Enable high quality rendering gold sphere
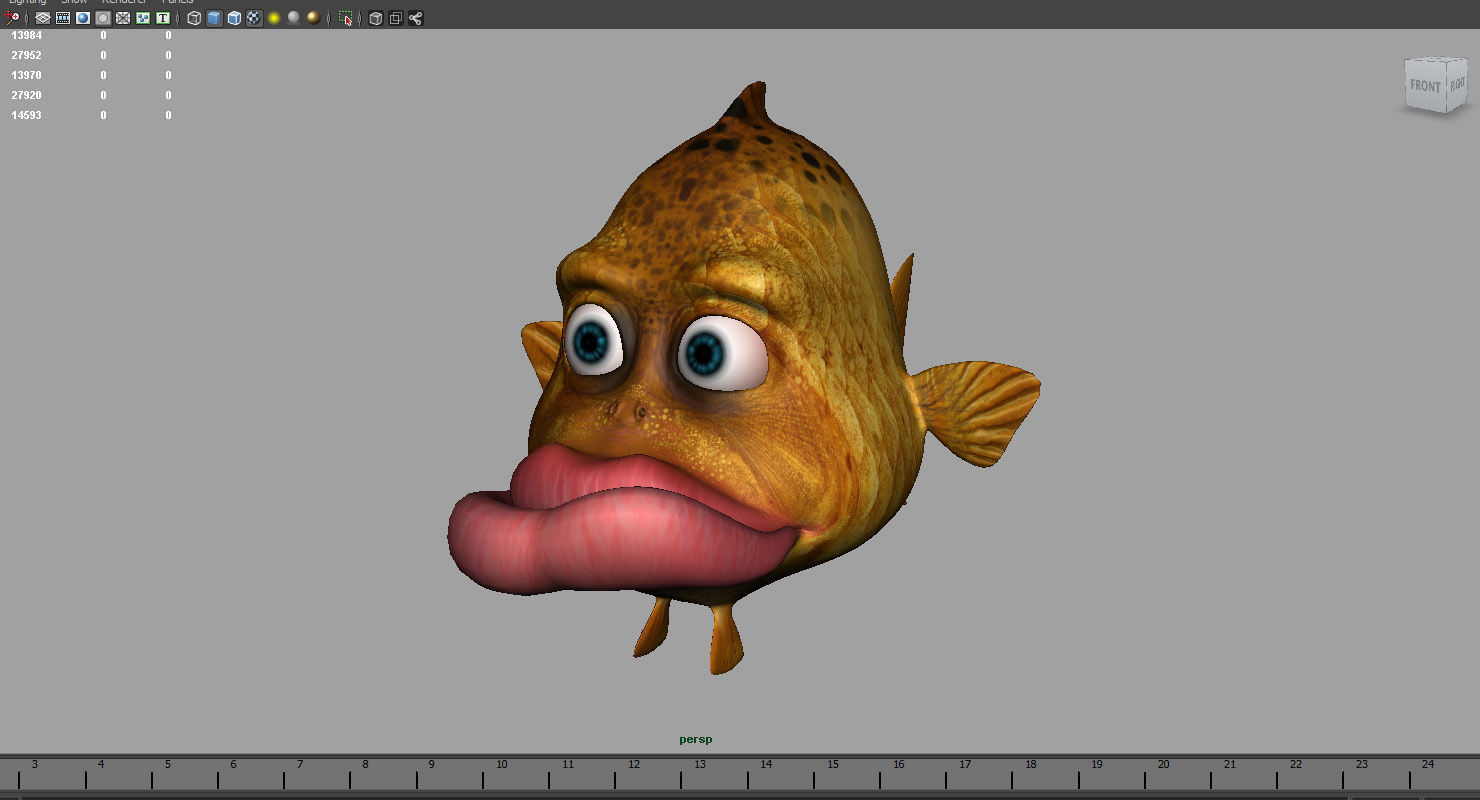The image size is (1480, 800). tap(314, 18)
